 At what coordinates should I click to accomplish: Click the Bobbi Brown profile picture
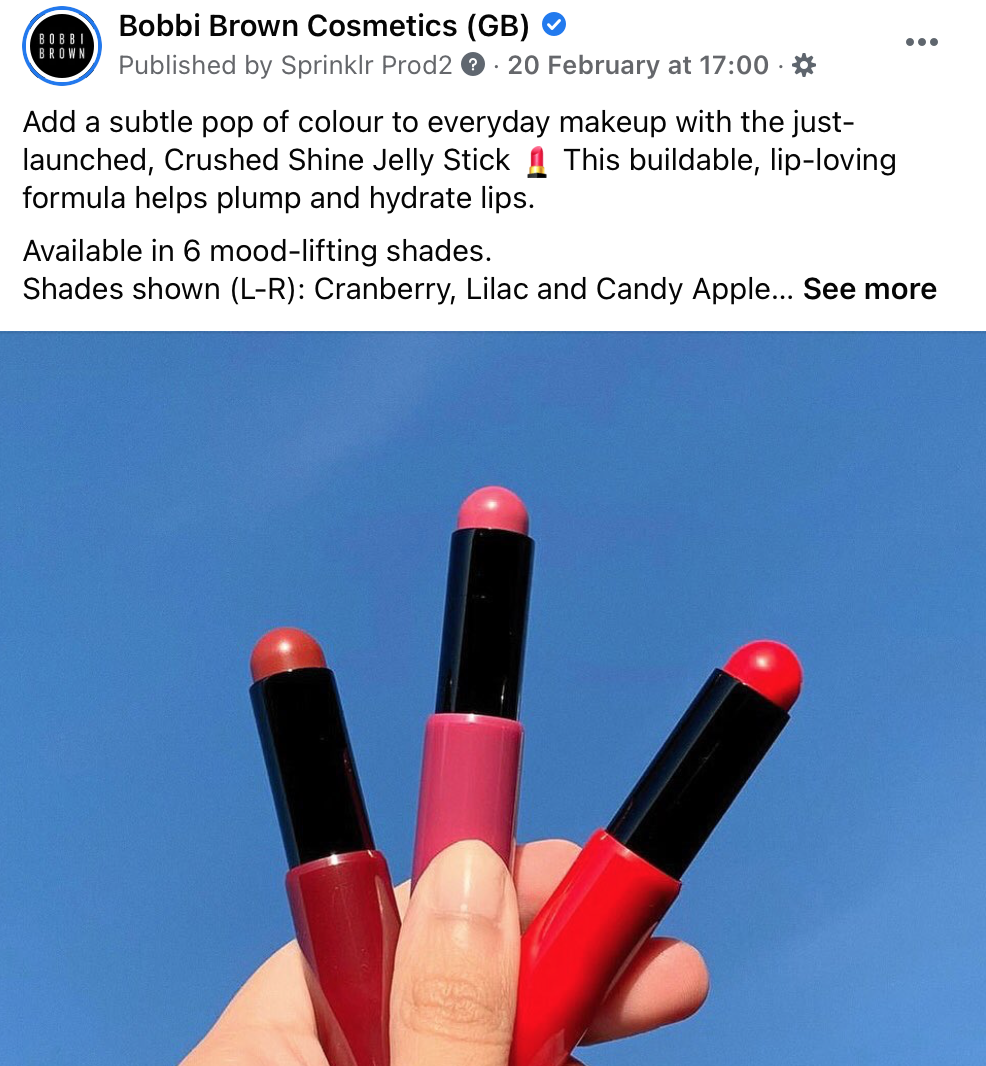pyautogui.click(x=62, y=46)
